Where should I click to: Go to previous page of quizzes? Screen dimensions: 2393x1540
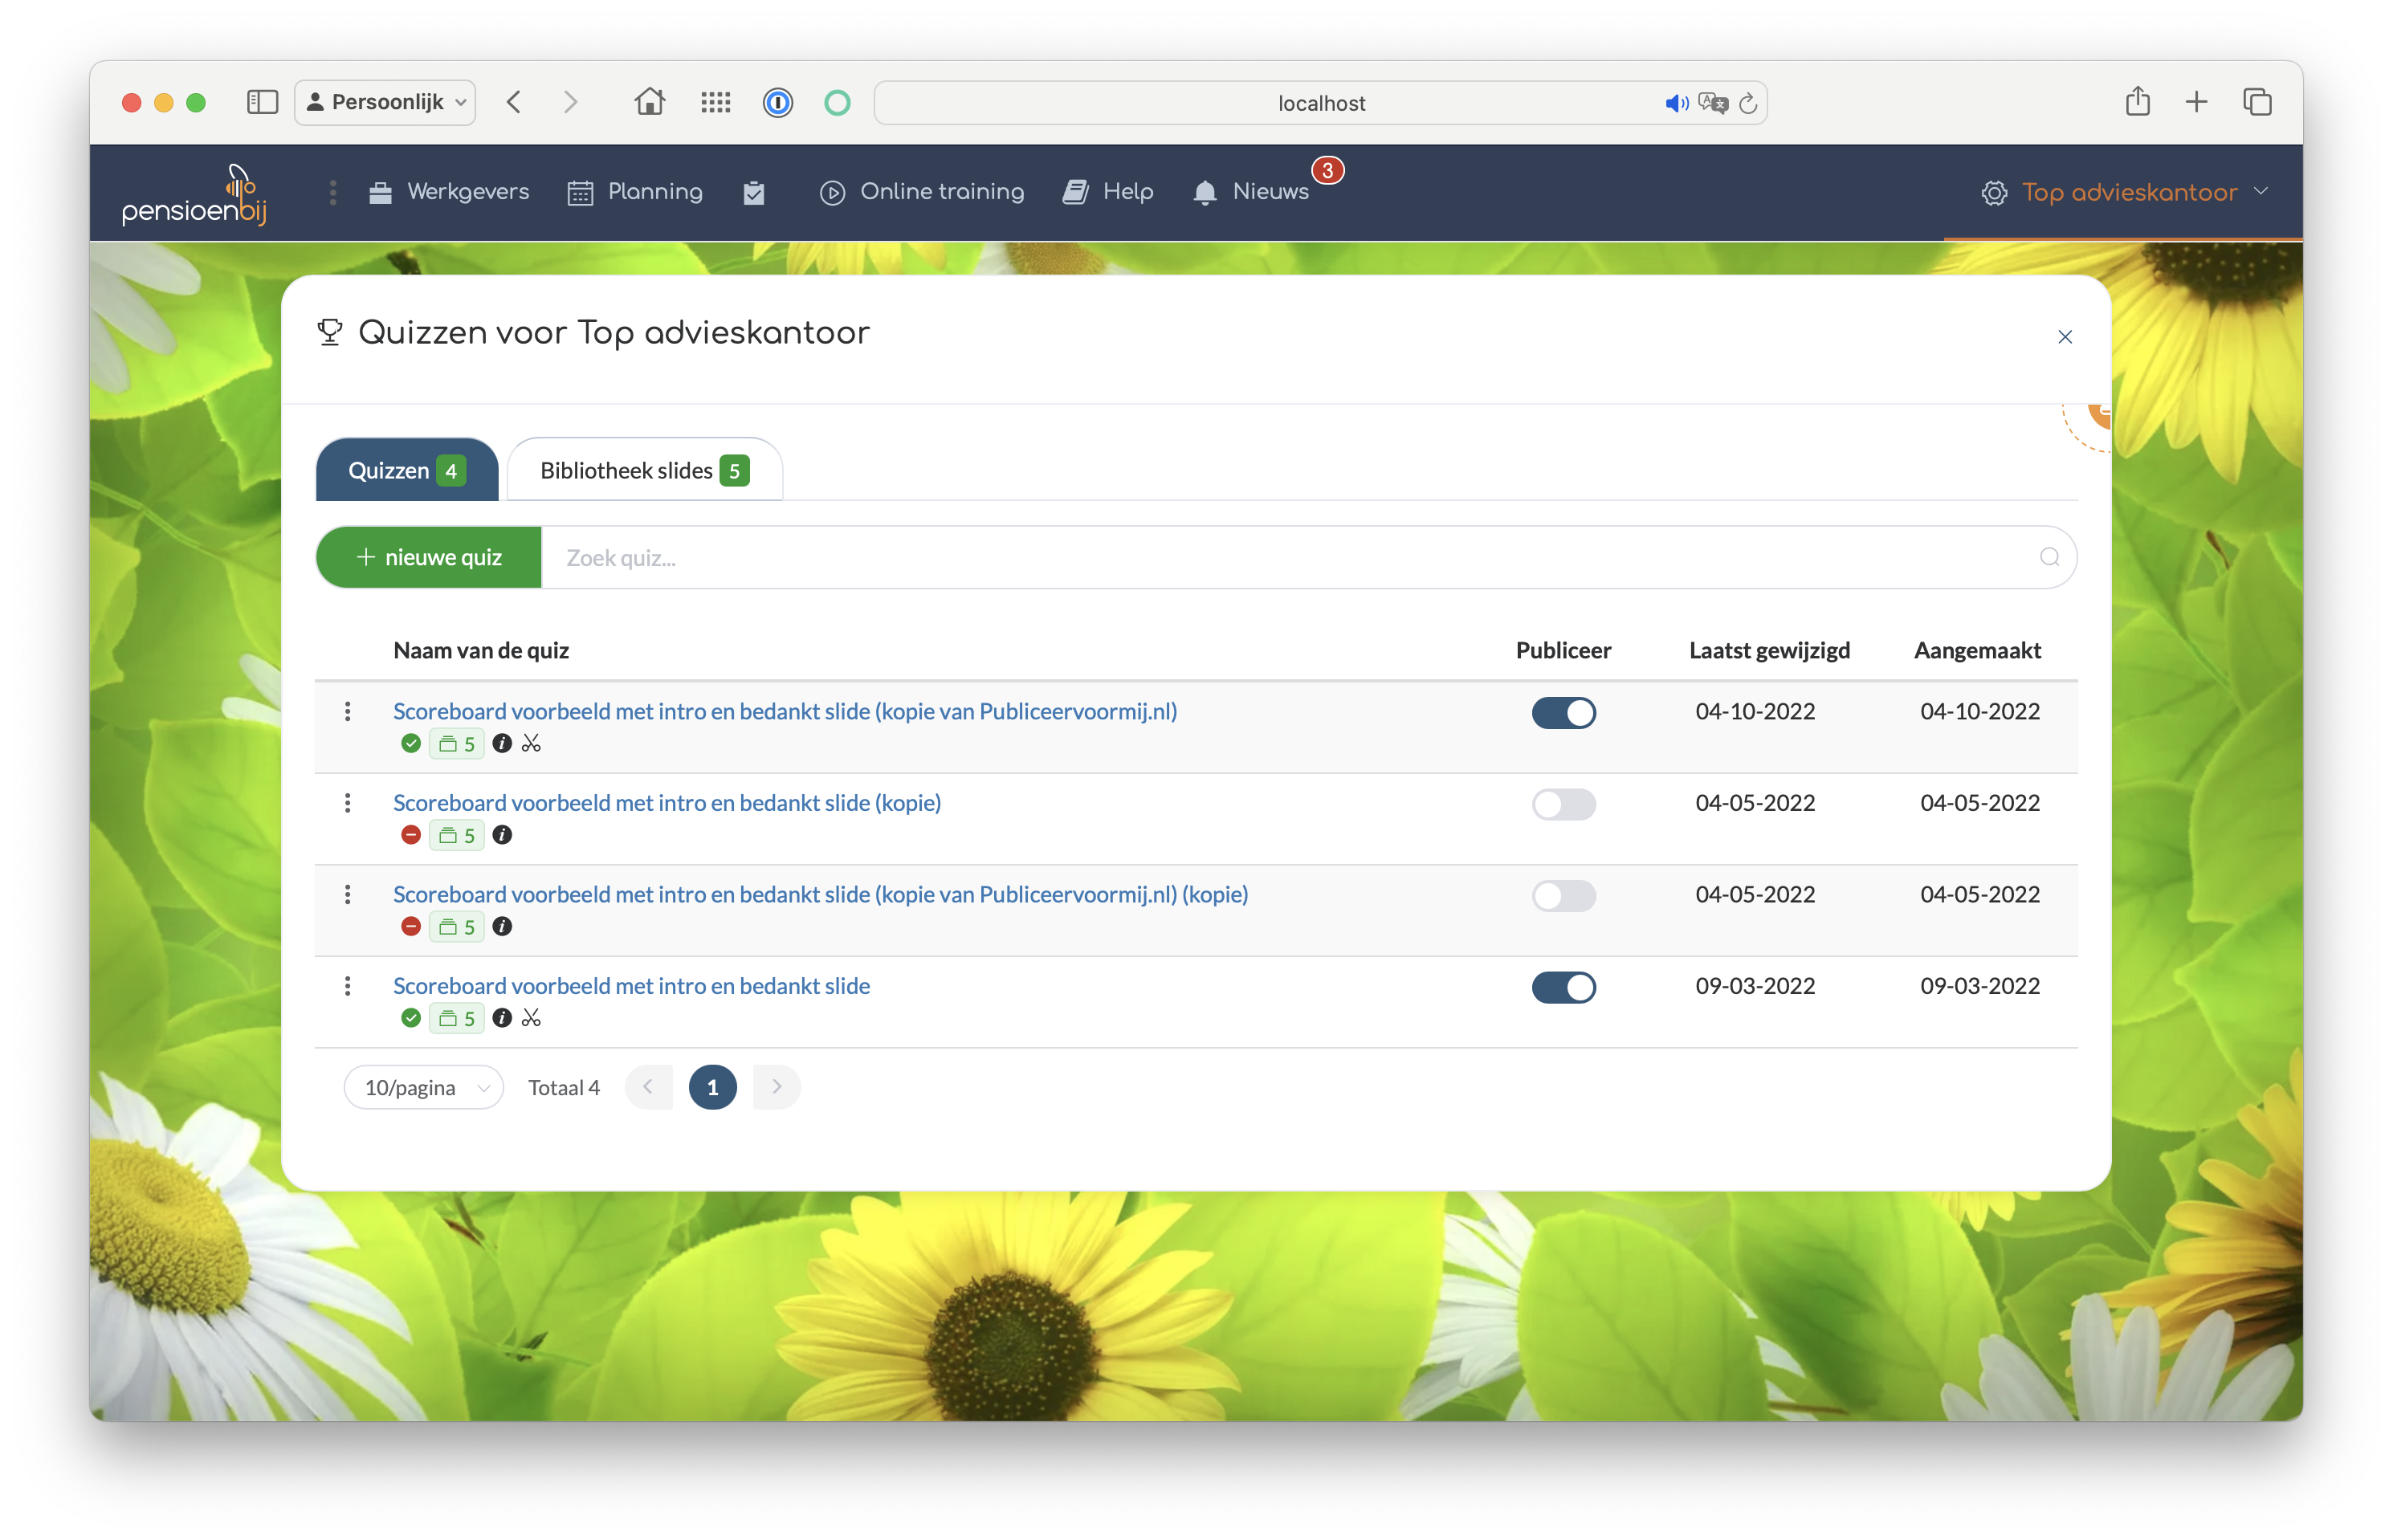pos(649,1087)
